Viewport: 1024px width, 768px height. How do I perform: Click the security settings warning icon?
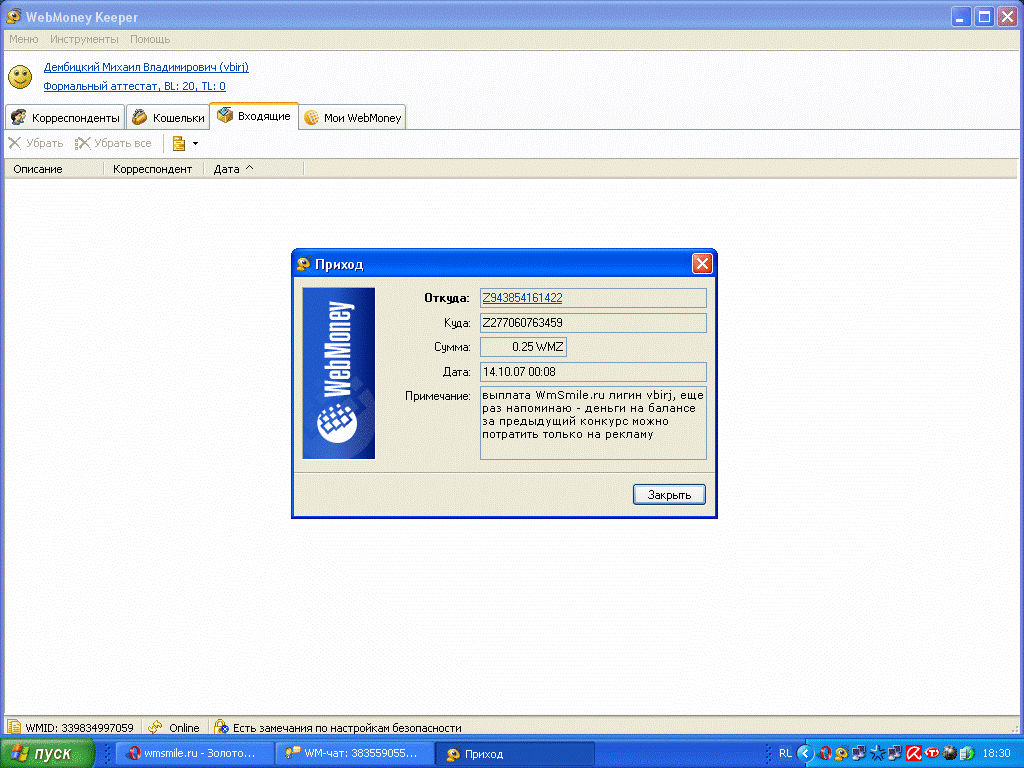point(222,728)
